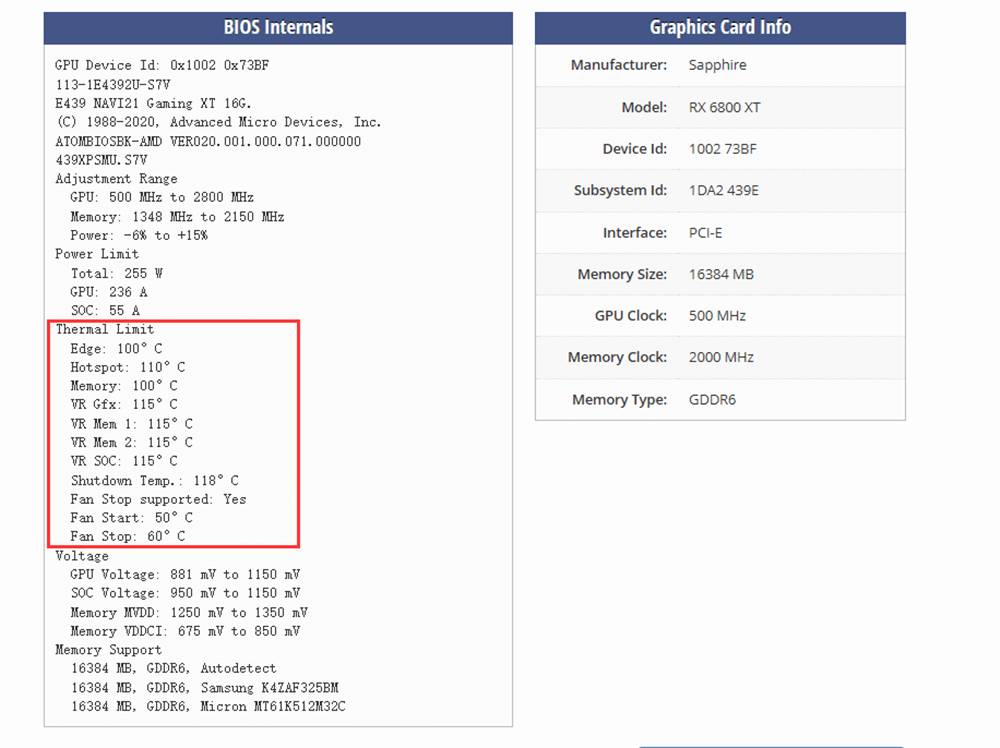
Task: Click the GPU Voltage range line
Action: [184, 575]
